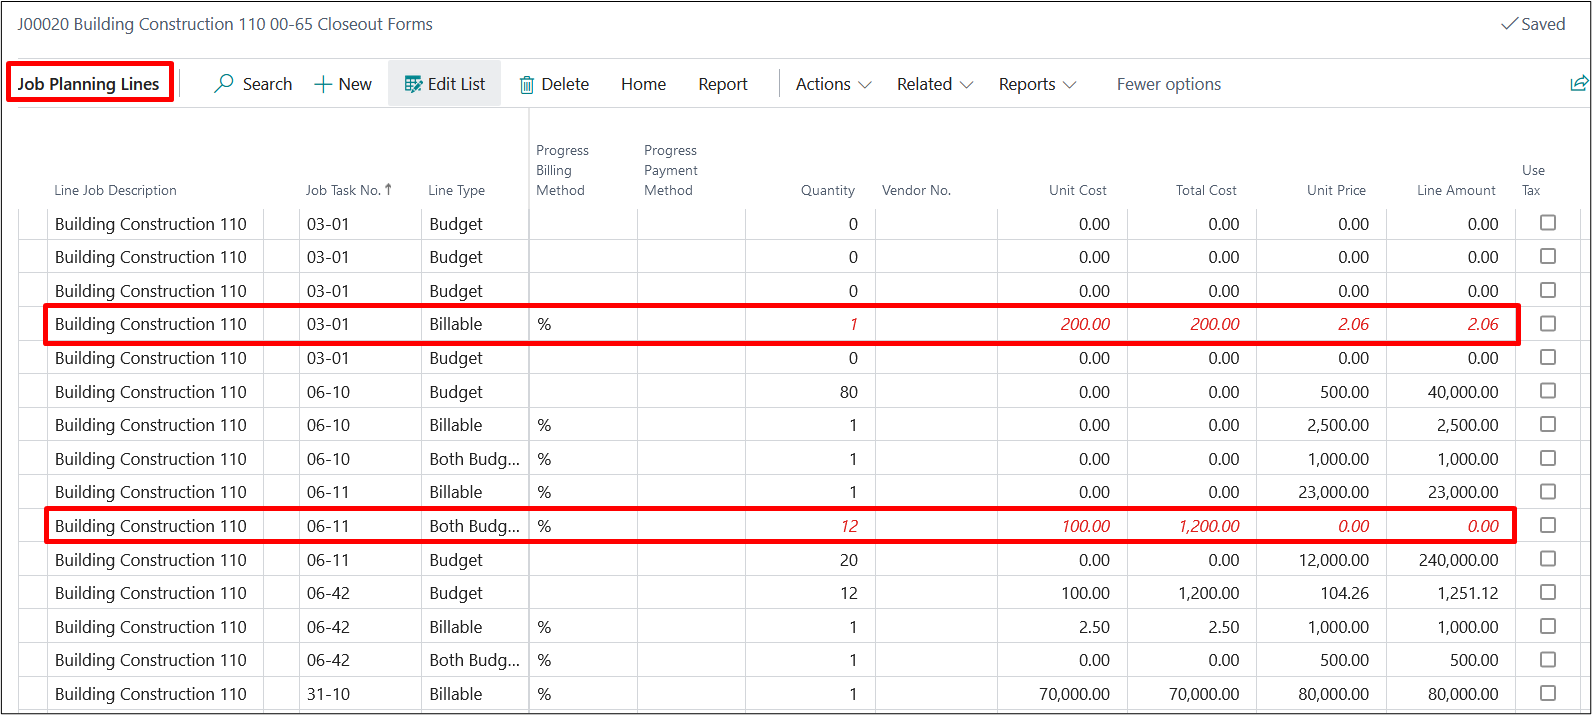Click Fewer options link
The width and height of the screenshot is (1592, 715).
coord(1168,85)
